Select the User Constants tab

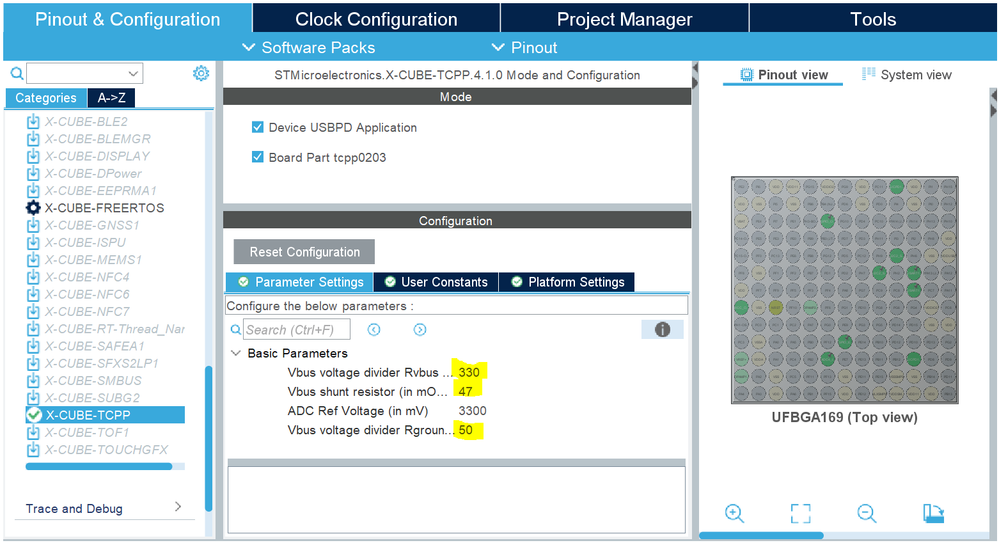click(x=436, y=282)
